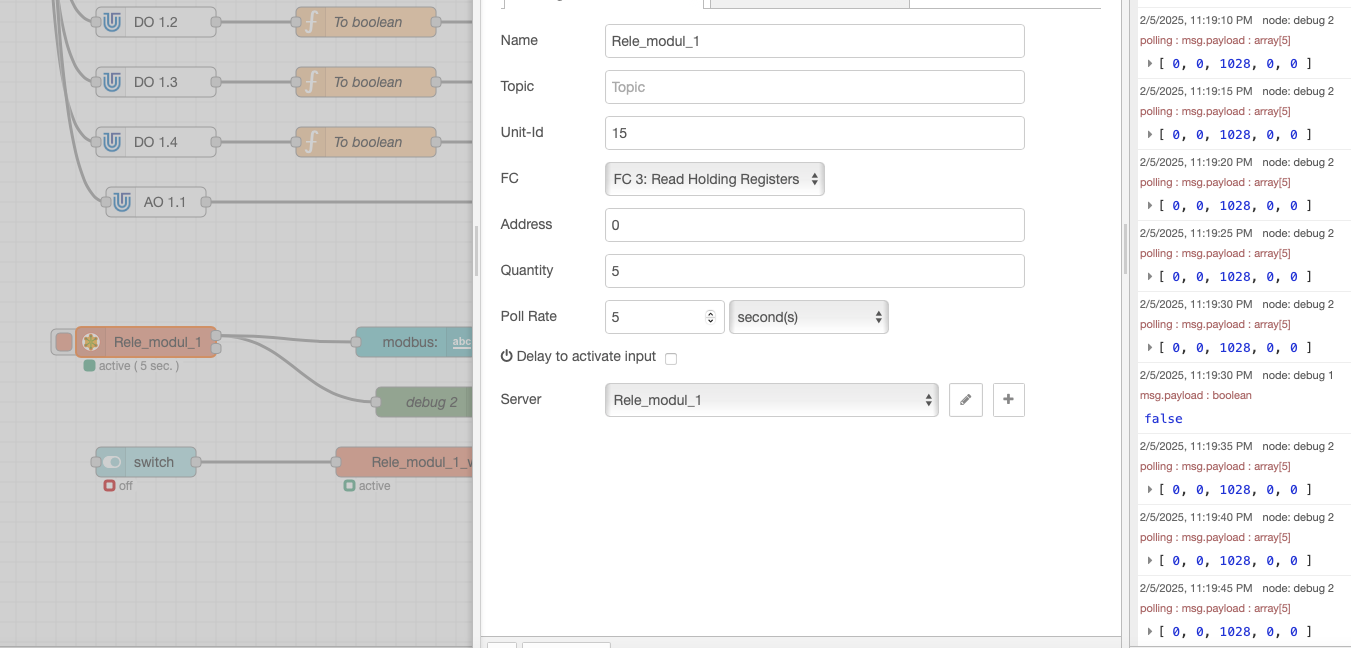Click the DO 1.2 node icon
The width and height of the screenshot is (1351, 648).
pos(112,22)
